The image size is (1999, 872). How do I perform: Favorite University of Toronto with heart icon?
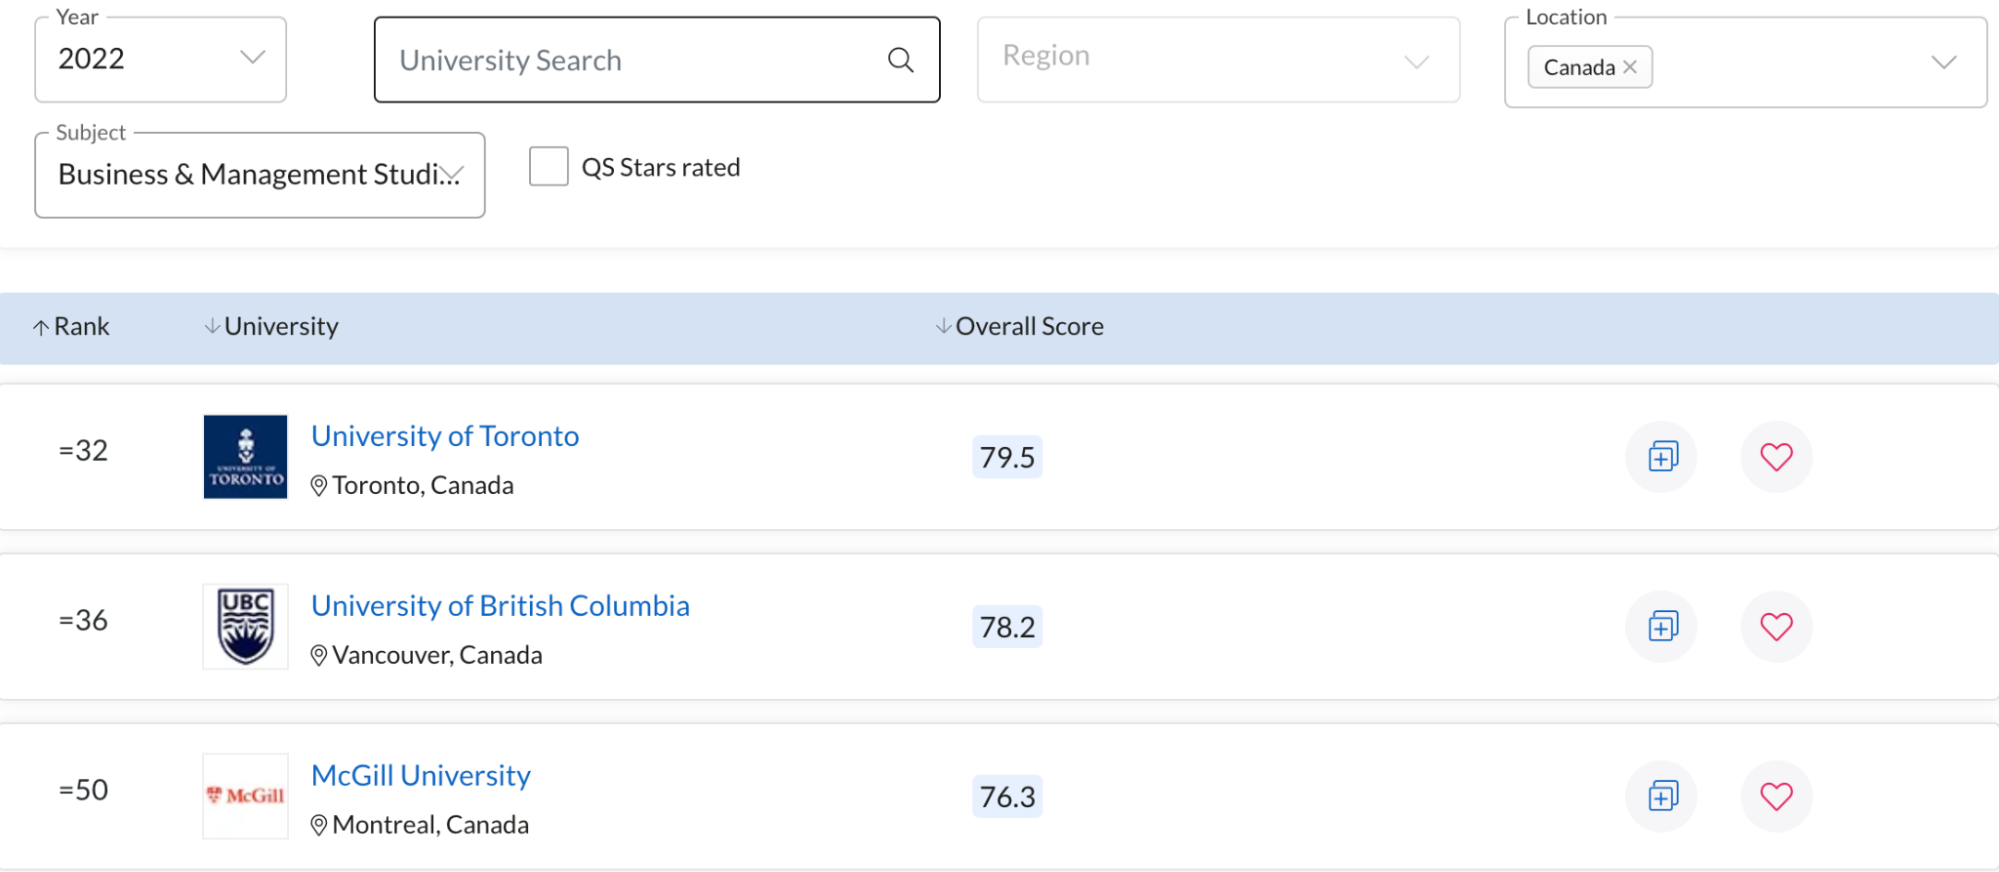point(1776,457)
